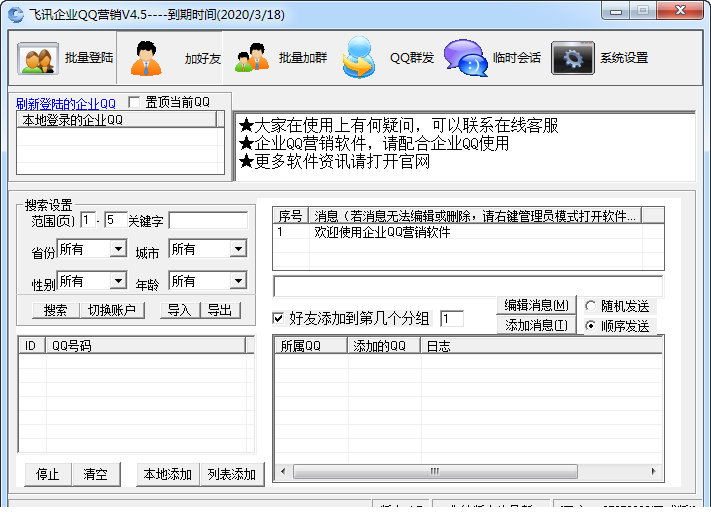
Task: Click the QQ号码 column header
Action: click(145, 345)
